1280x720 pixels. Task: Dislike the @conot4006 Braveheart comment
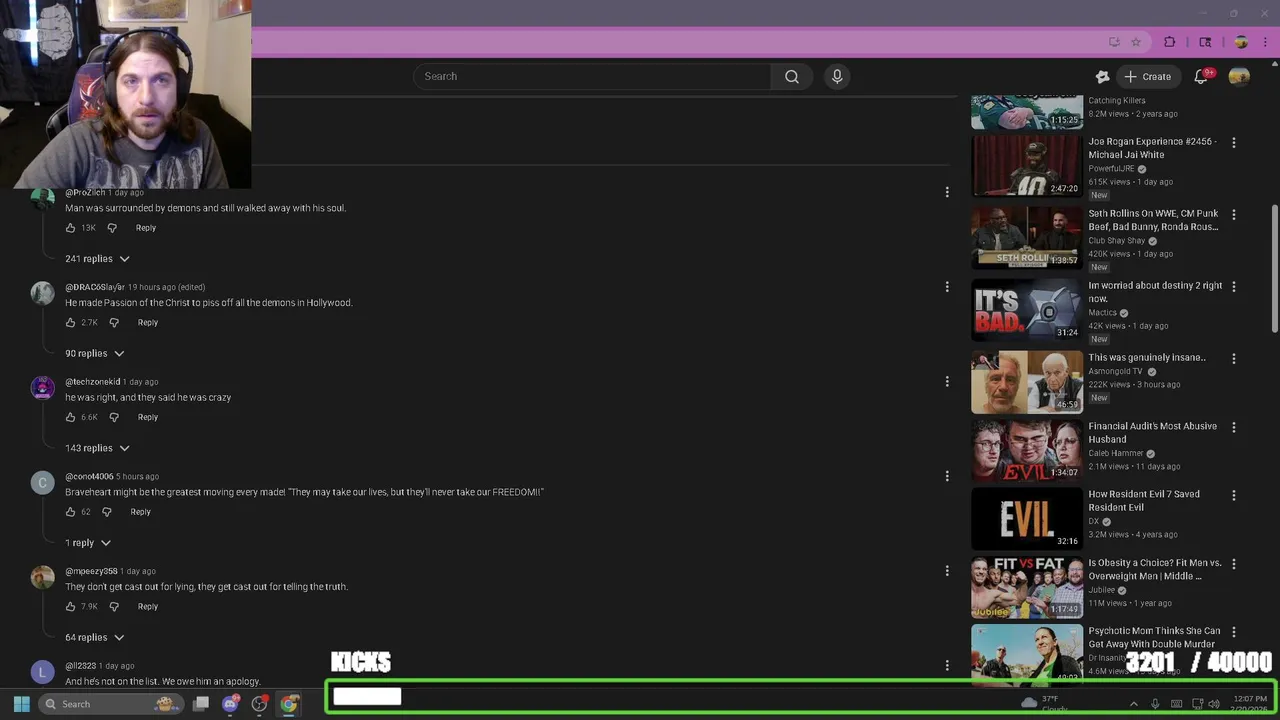tap(106, 512)
